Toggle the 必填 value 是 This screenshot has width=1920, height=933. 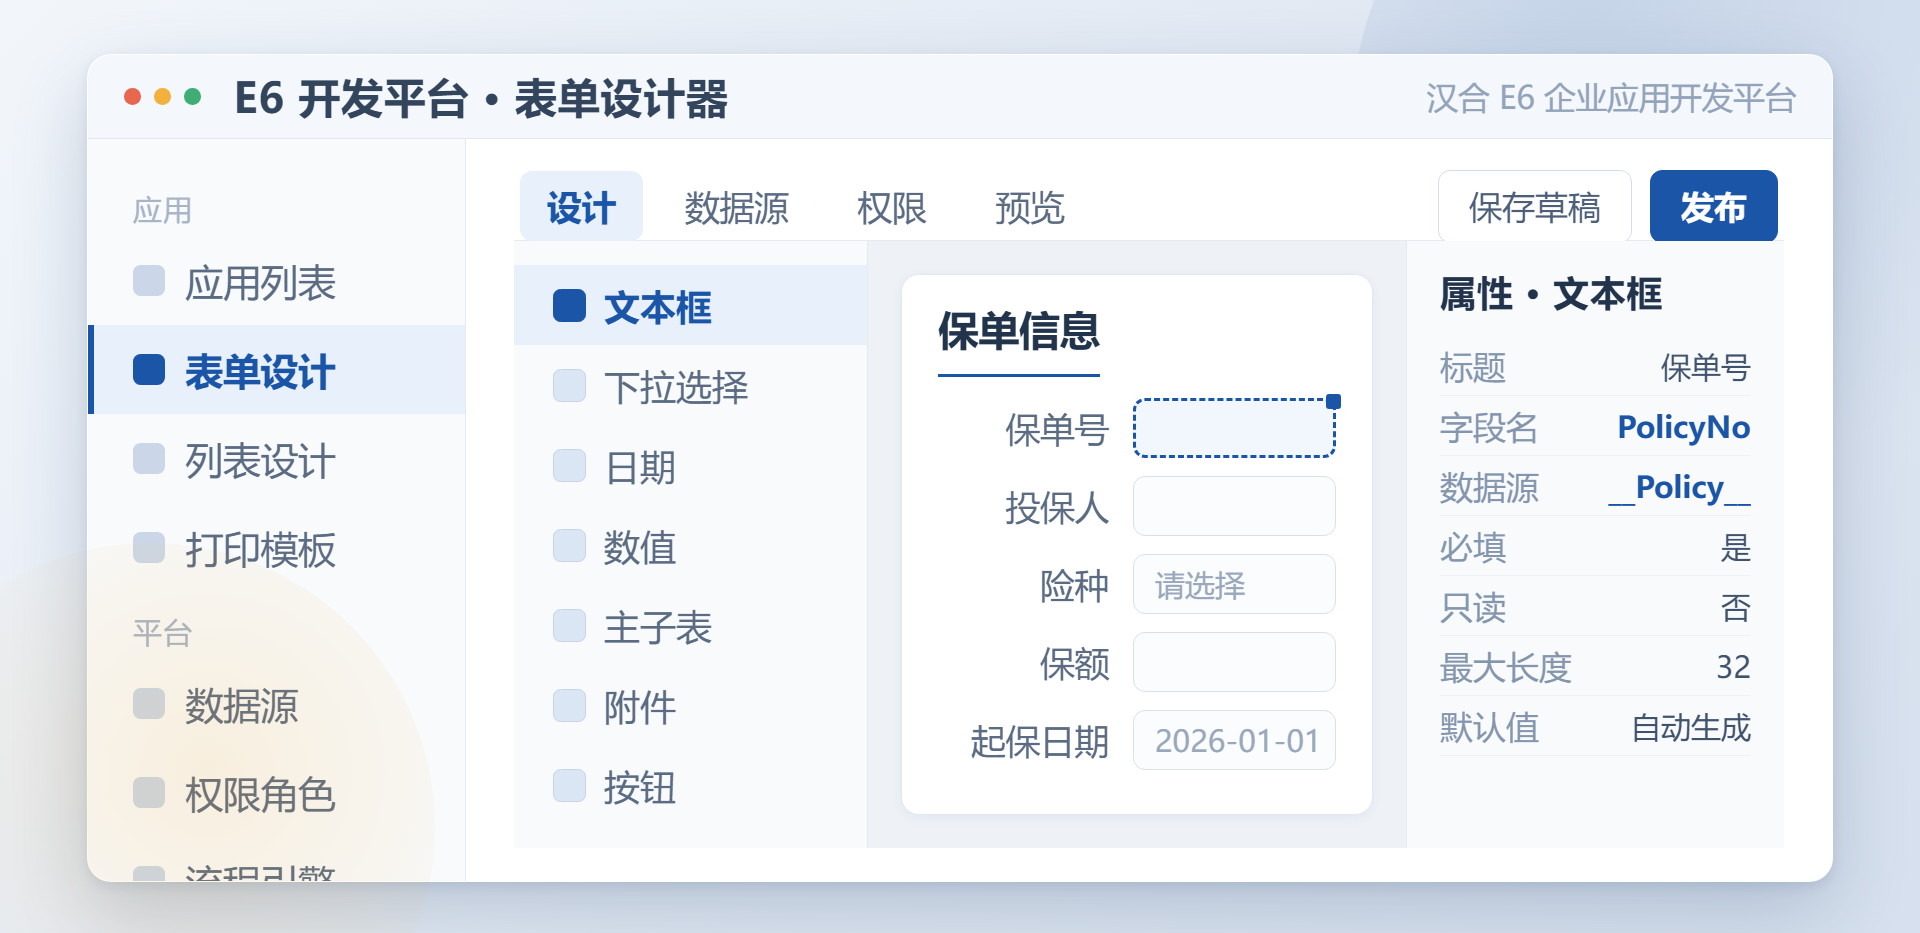[1735, 547]
